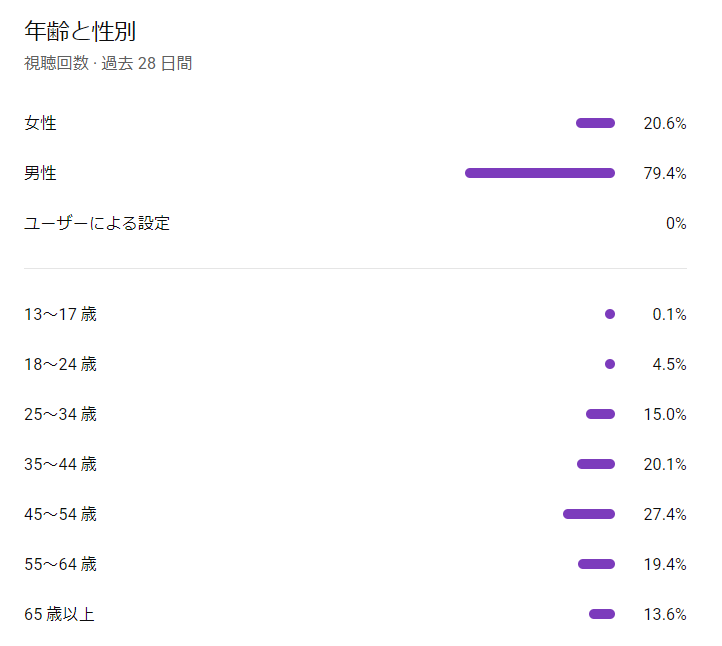Select the ユーザーによる設定 label
This screenshot has height=646, width=722.
pyautogui.click(x=97, y=223)
